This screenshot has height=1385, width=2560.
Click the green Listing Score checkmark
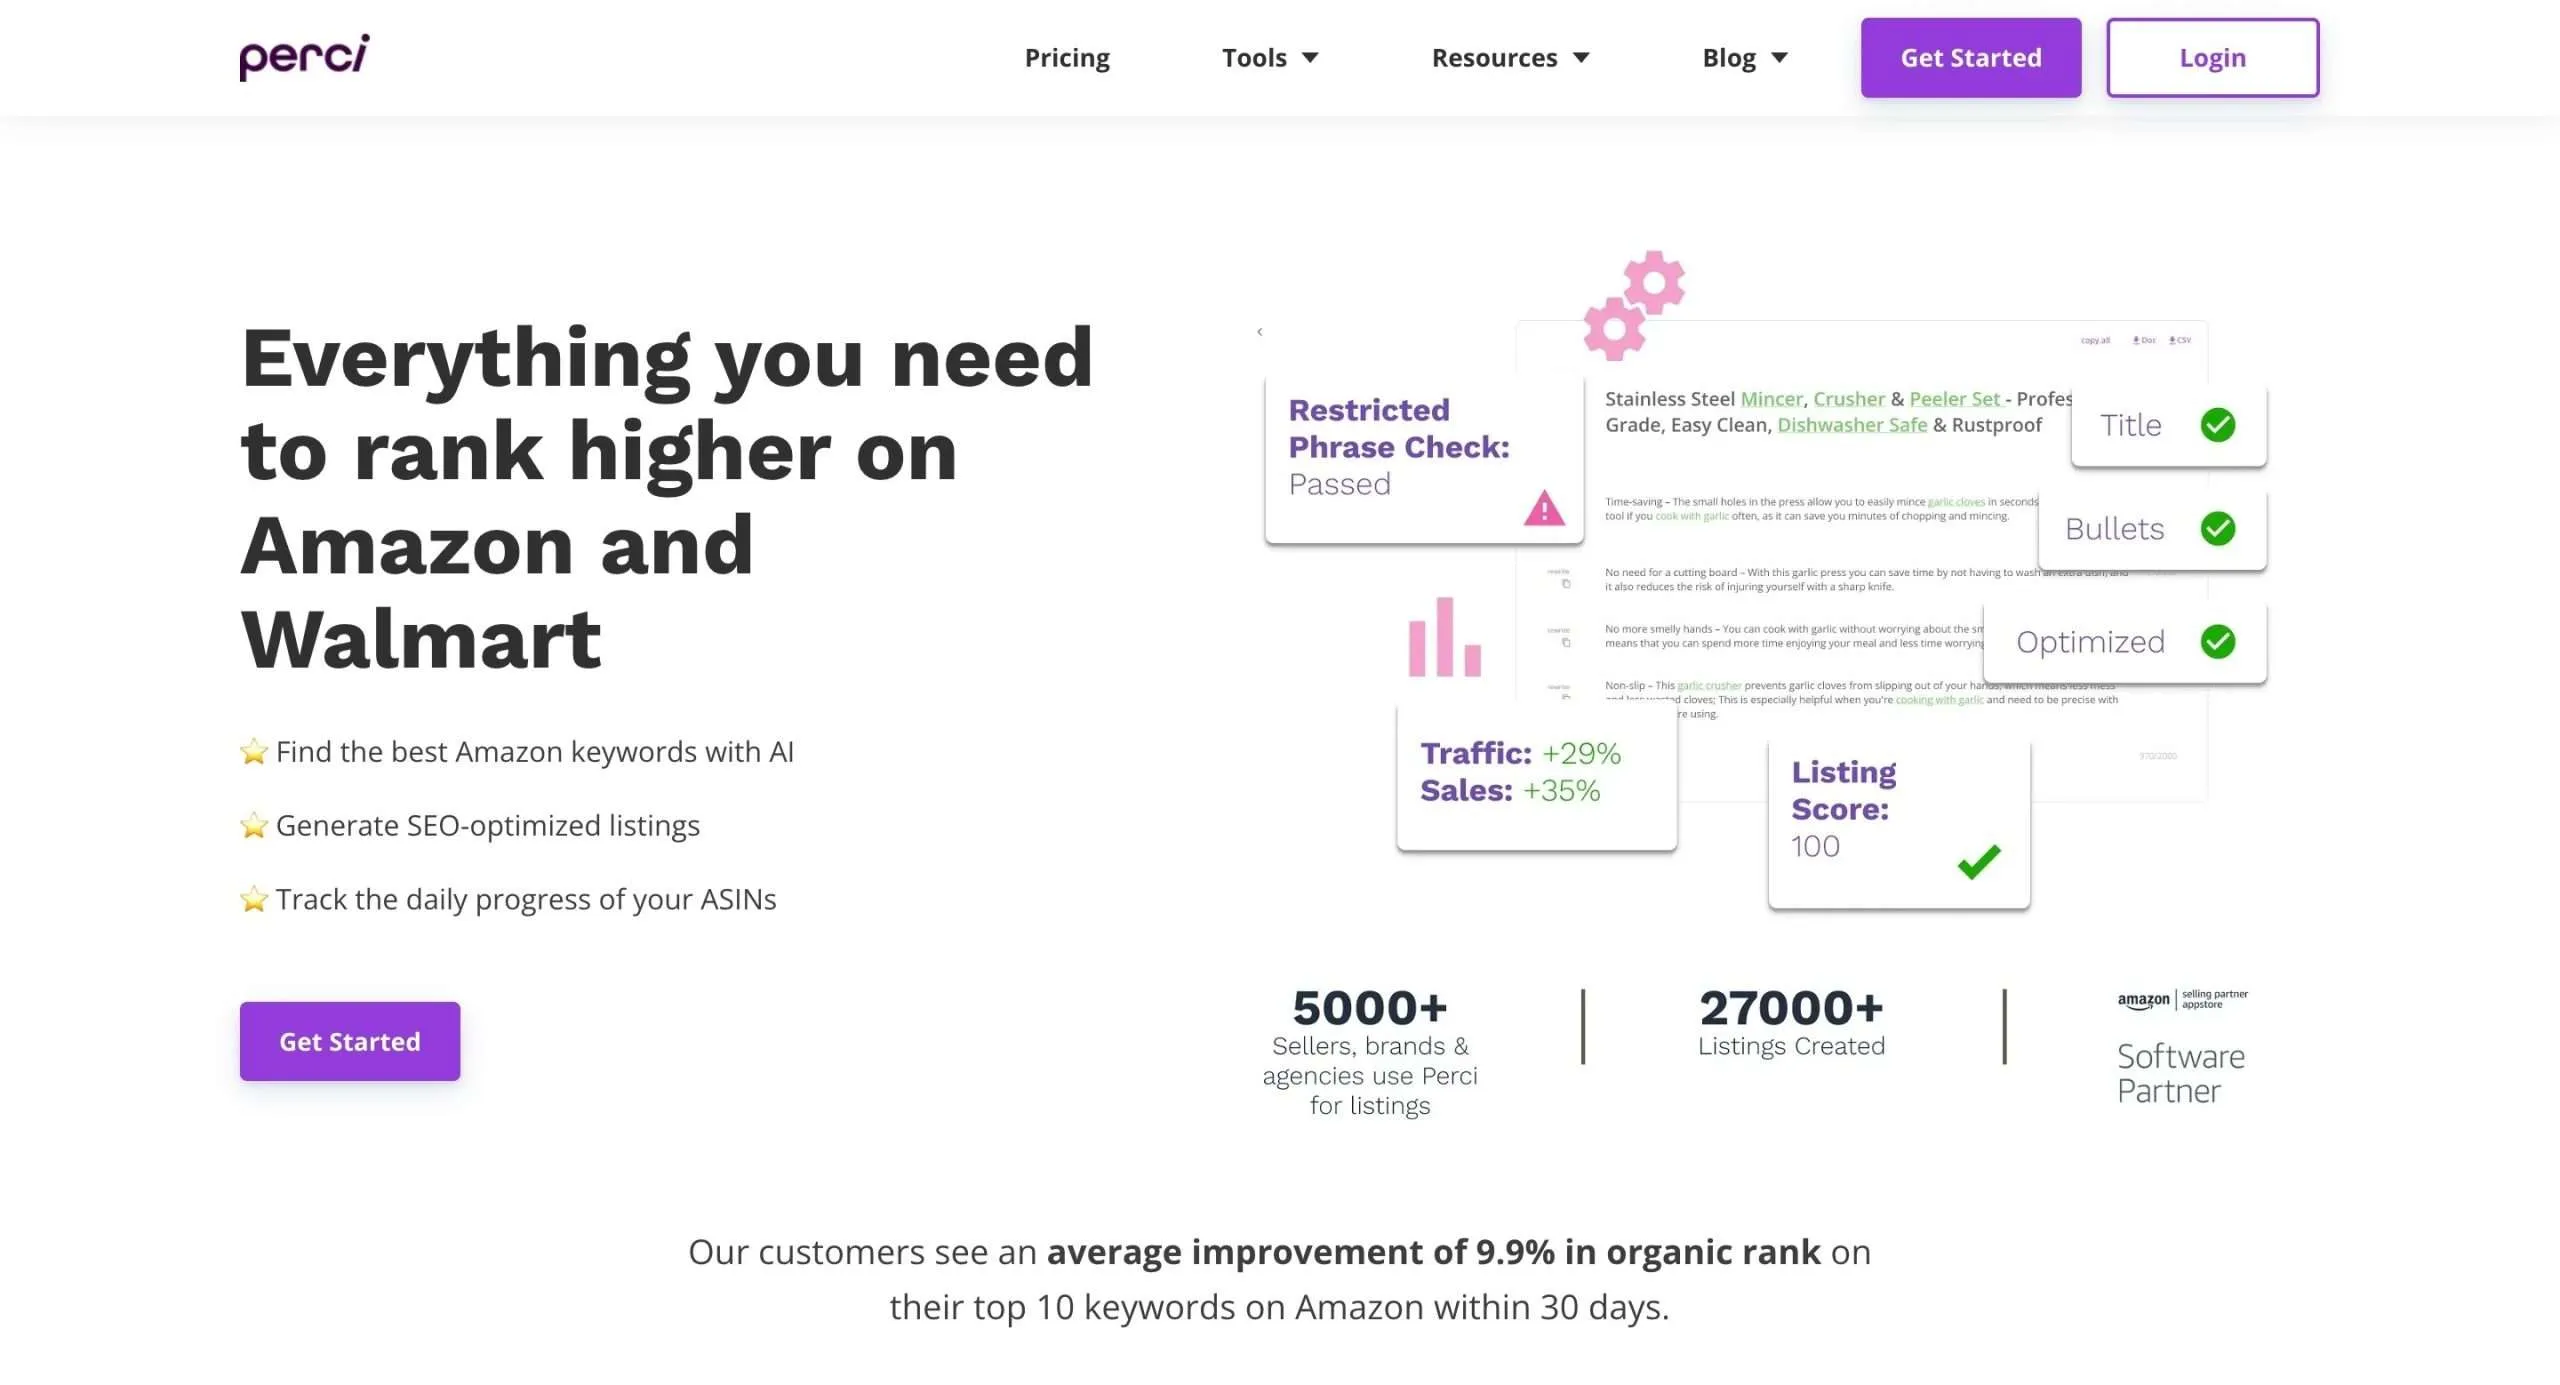click(1979, 861)
